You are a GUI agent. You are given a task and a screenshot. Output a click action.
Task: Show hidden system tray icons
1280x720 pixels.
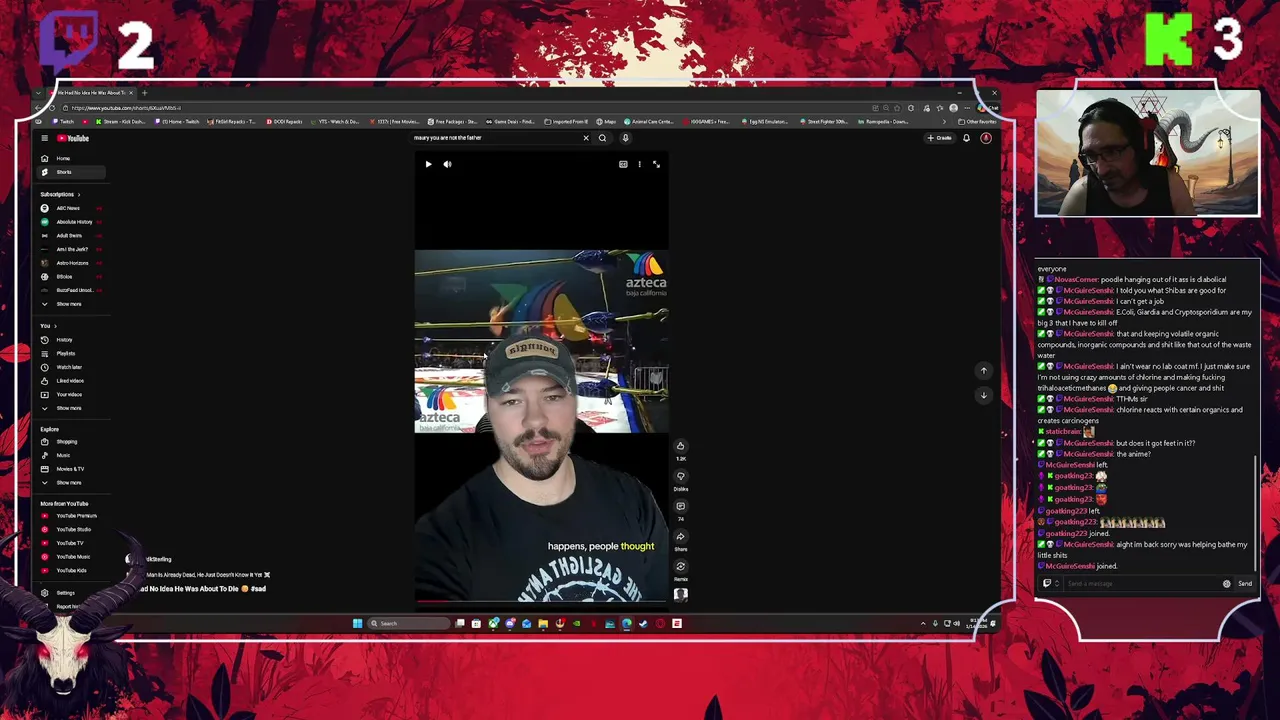(923, 624)
